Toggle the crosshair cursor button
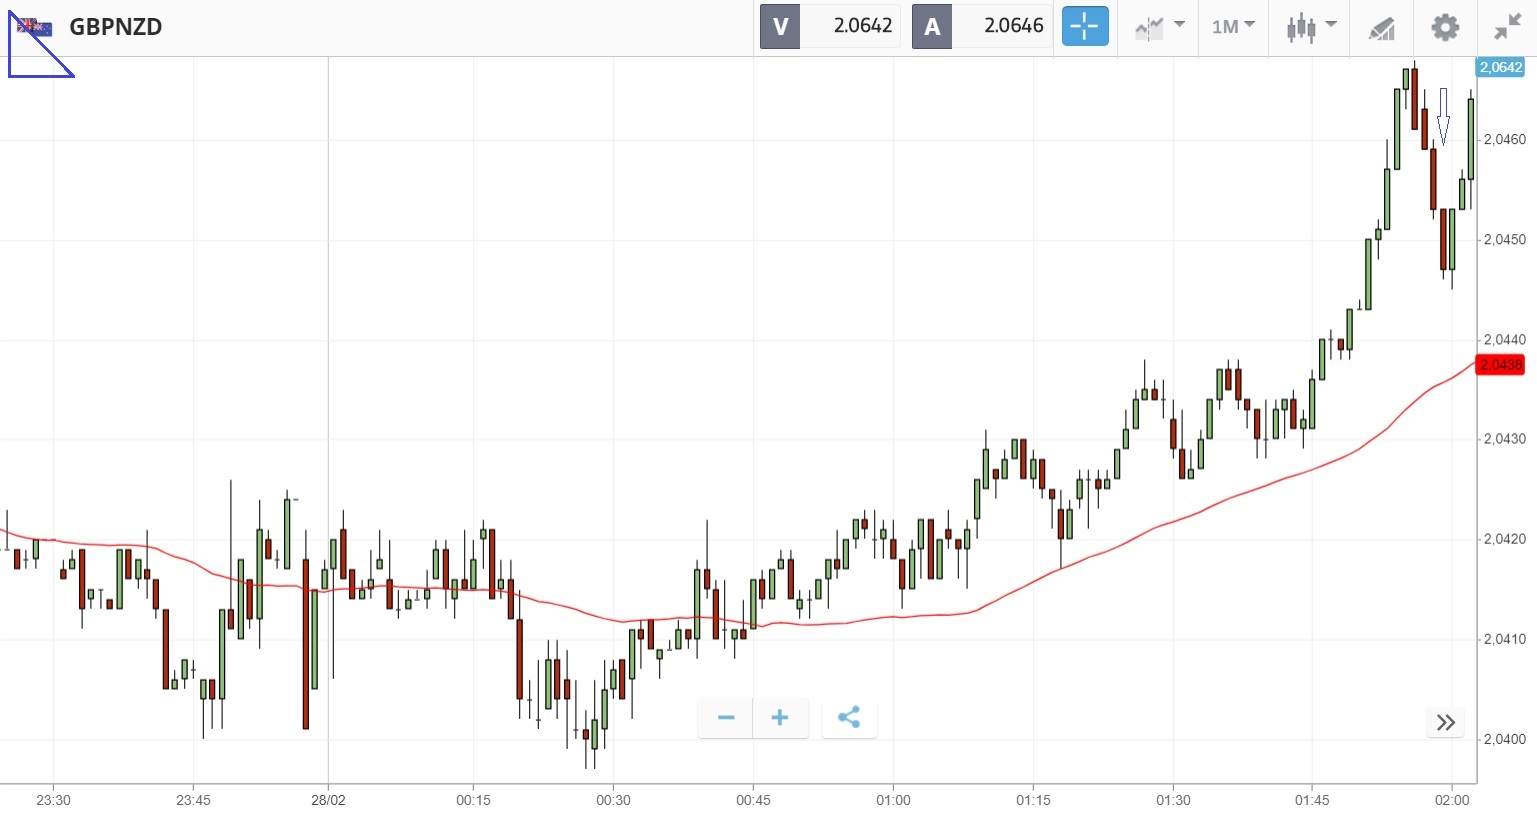This screenshot has width=1537, height=817. tap(1085, 27)
